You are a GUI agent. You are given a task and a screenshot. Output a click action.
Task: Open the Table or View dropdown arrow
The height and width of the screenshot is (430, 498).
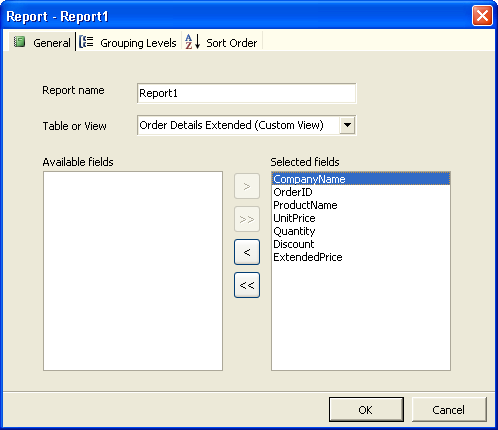click(x=347, y=125)
